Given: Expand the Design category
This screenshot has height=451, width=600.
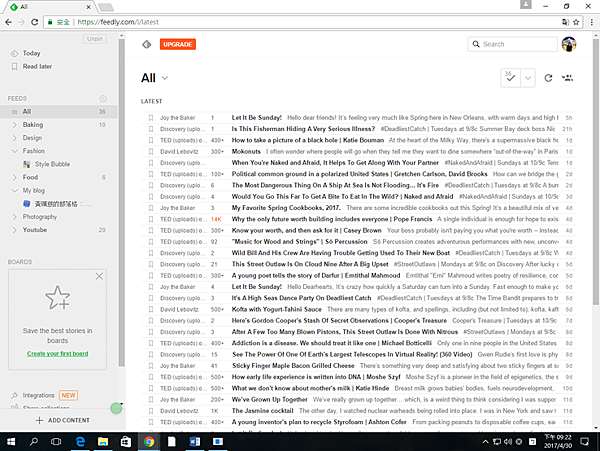Looking at the screenshot, I should pyautogui.click(x=15, y=138).
